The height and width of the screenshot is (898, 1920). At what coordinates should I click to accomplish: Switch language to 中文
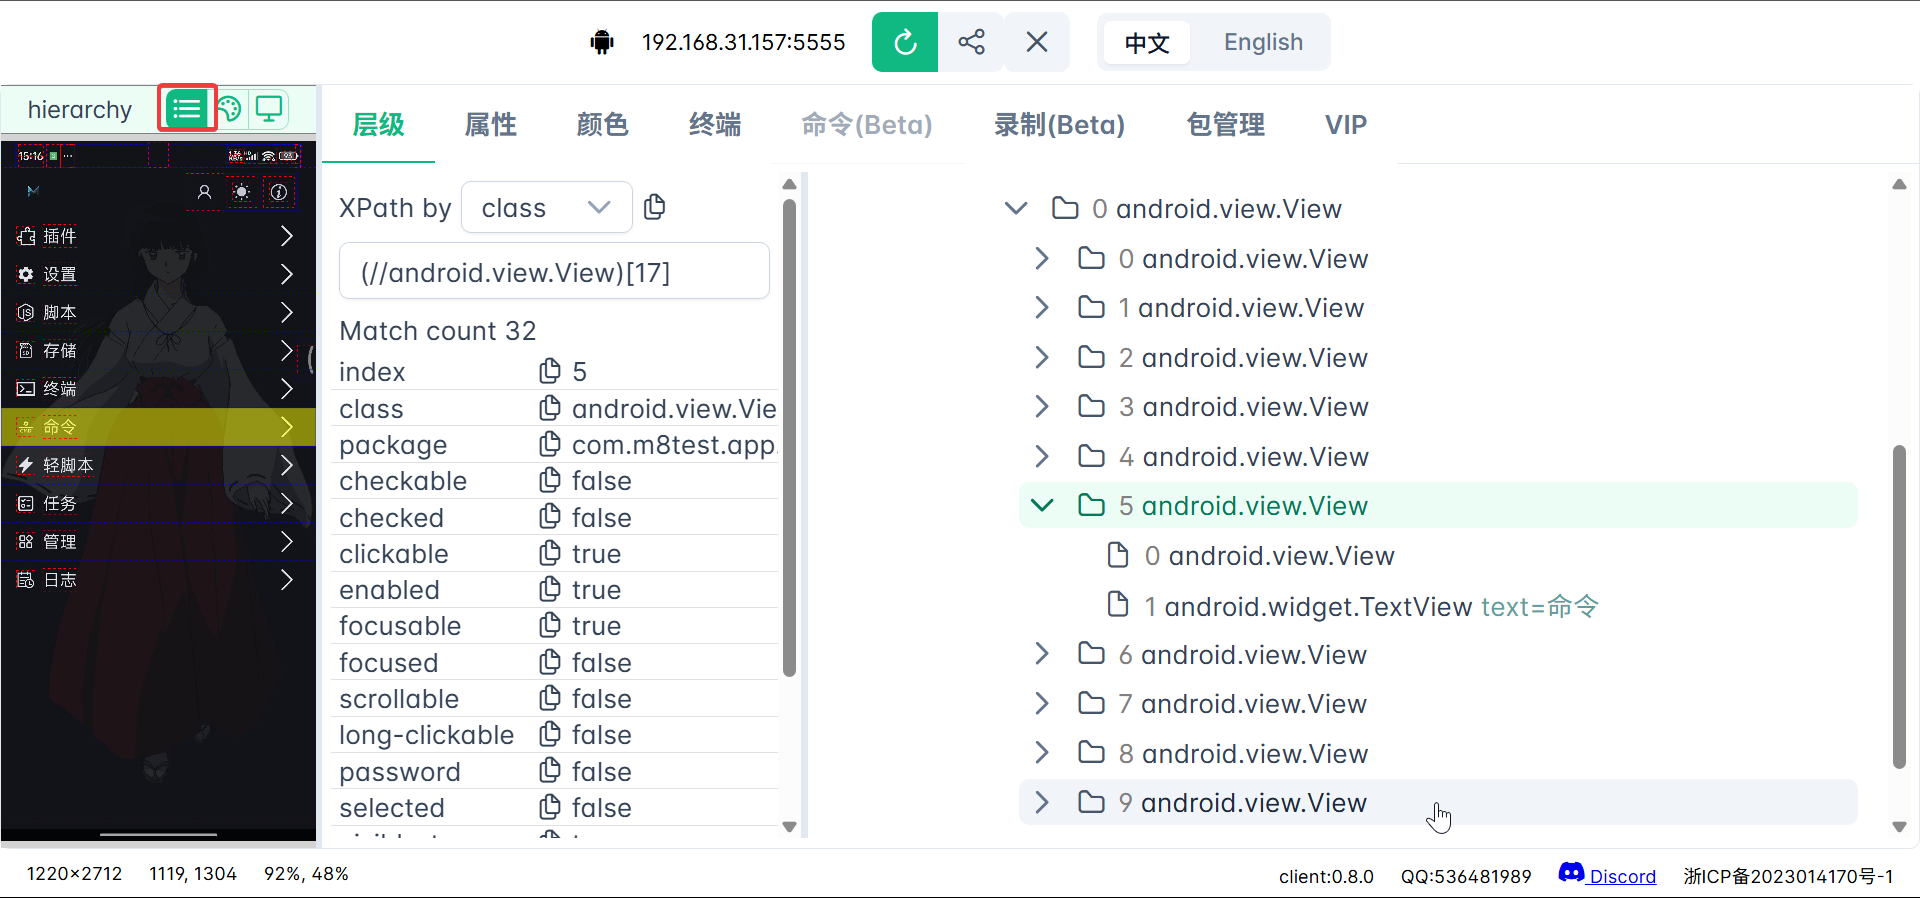pos(1147,42)
